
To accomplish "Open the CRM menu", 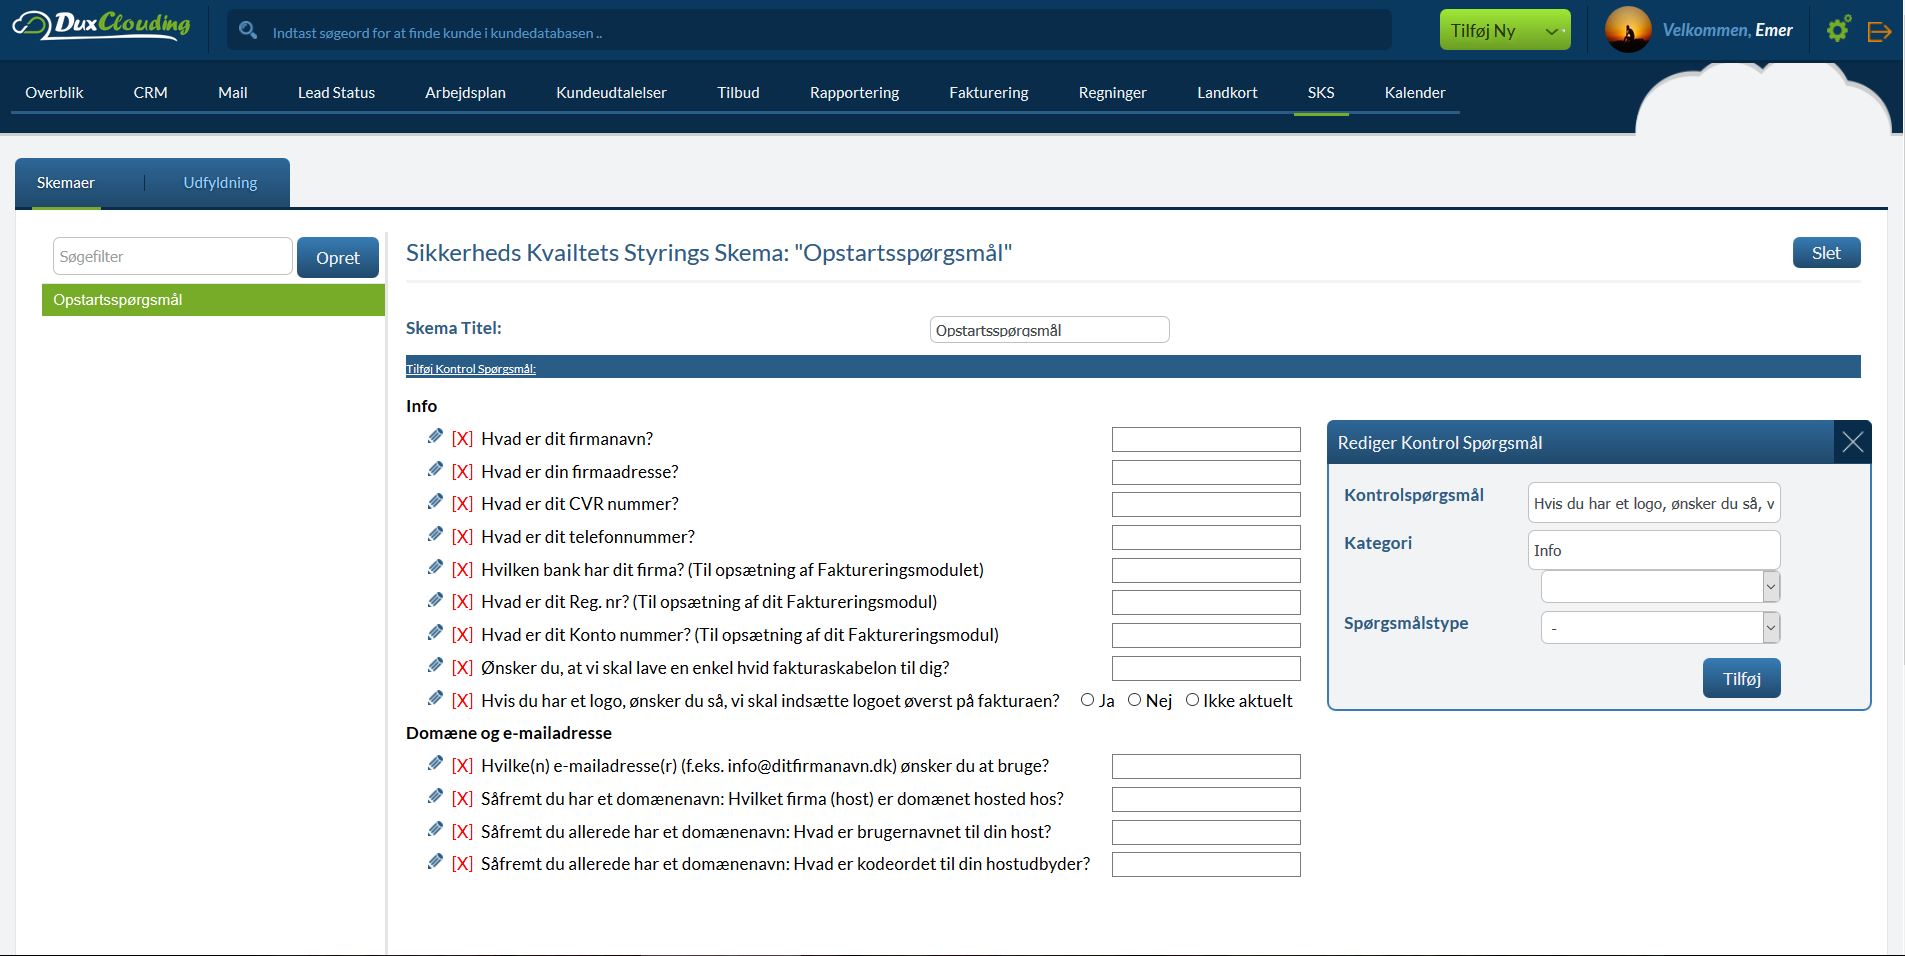I will pos(151,92).
